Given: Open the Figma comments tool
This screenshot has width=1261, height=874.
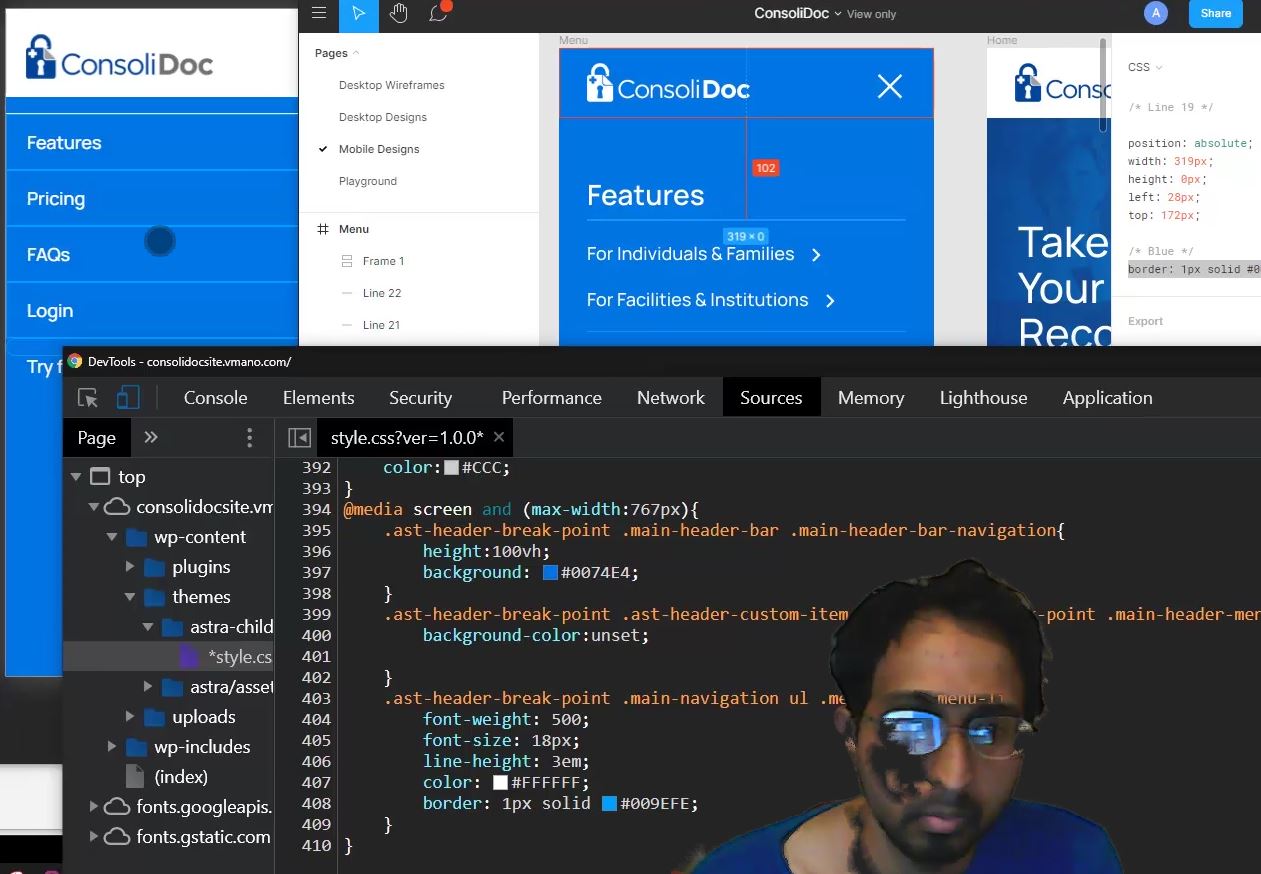Looking at the screenshot, I should [438, 13].
